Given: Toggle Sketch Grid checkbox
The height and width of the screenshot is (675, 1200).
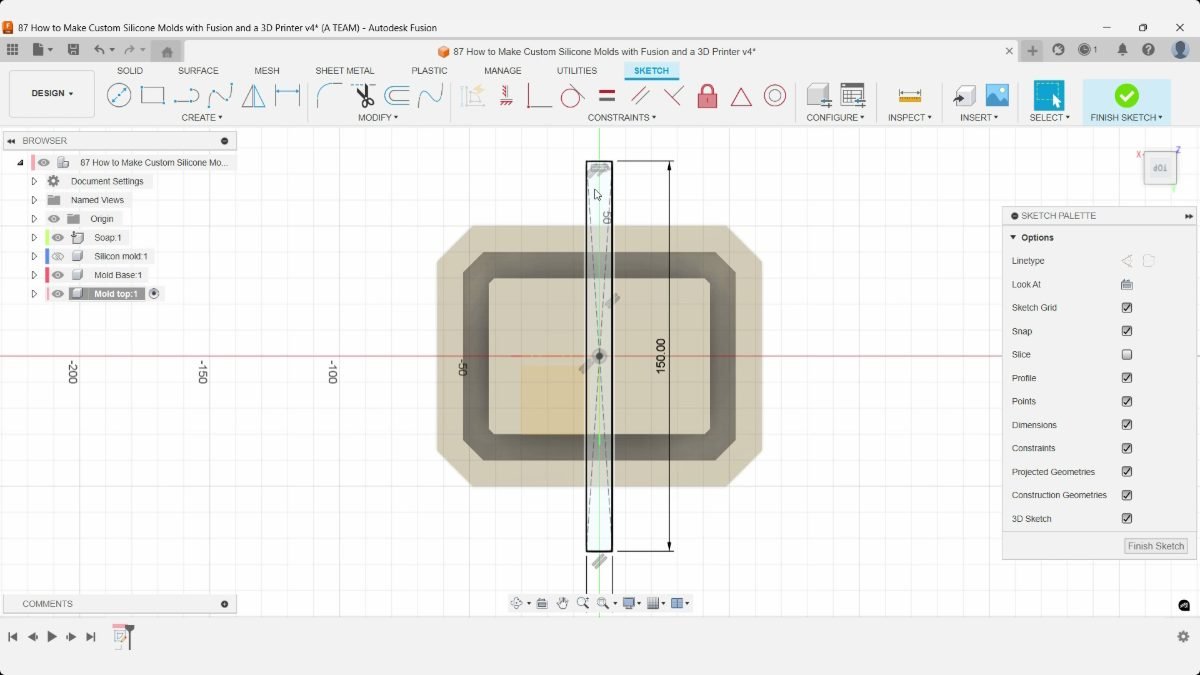Looking at the screenshot, I should 1127,308.
